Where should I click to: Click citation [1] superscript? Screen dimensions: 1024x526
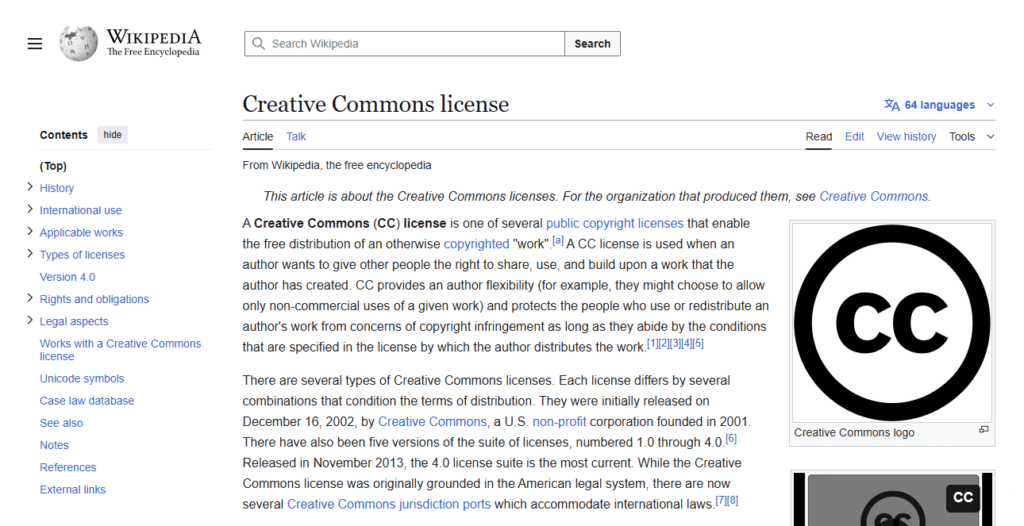click(x=652, y=344)
